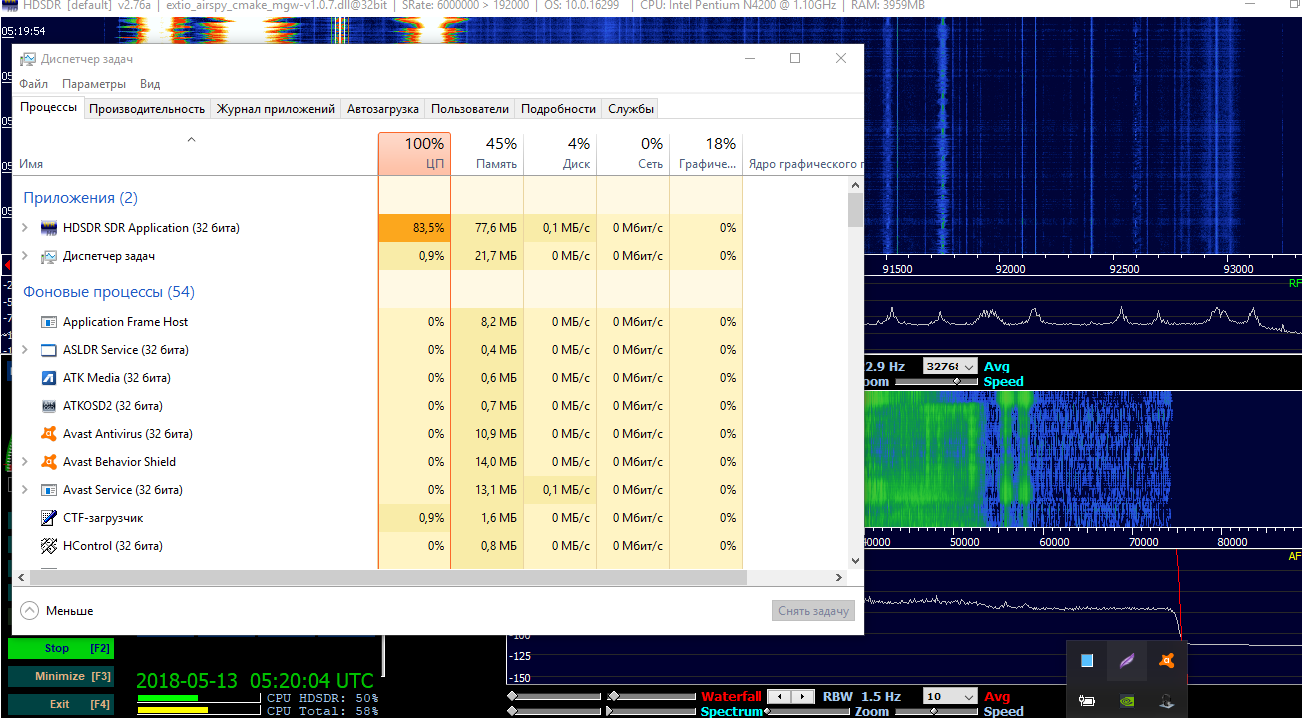Click the scroll right arrow in Task Manager
Image resolution: width=1302 pixels, height=718 pixels.
[840, 578]
